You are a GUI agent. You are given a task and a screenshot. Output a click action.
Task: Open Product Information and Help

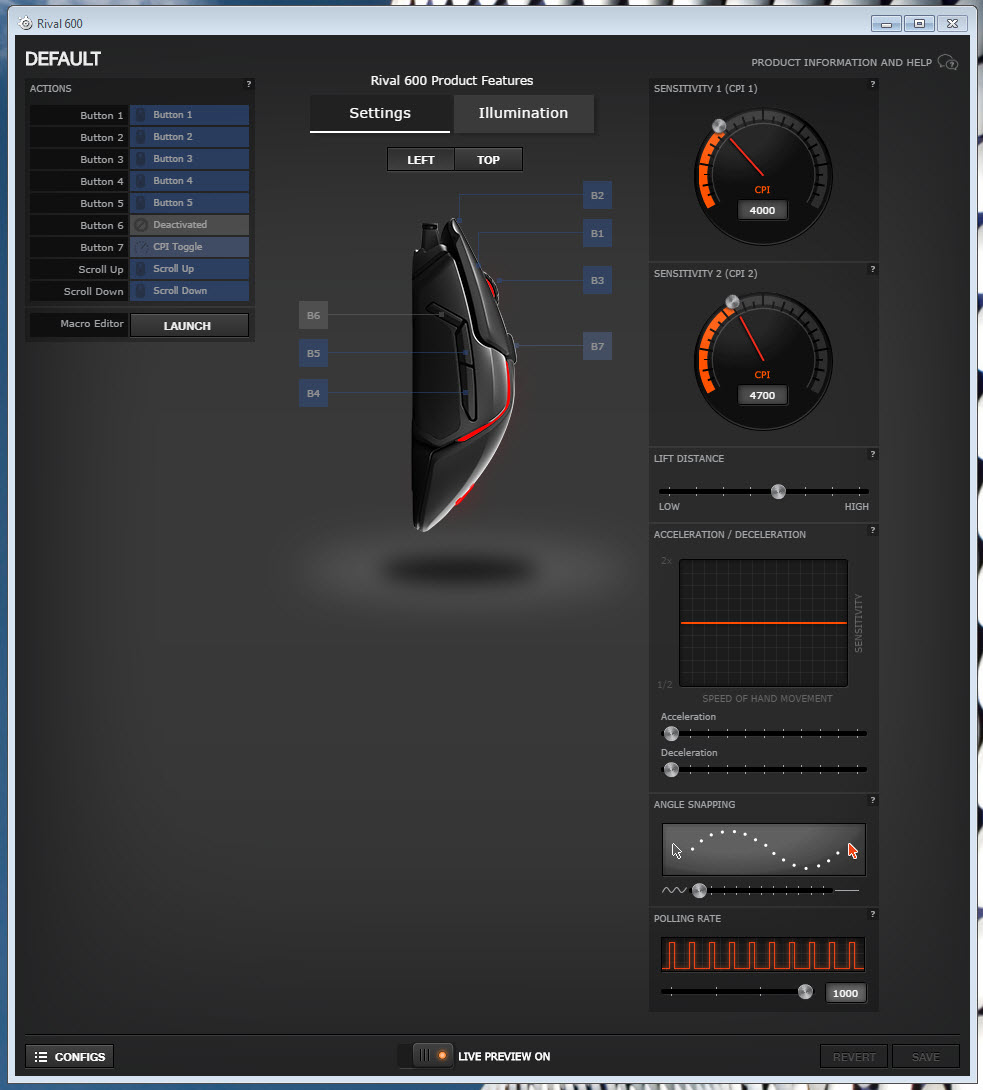(x=854, y=63)
